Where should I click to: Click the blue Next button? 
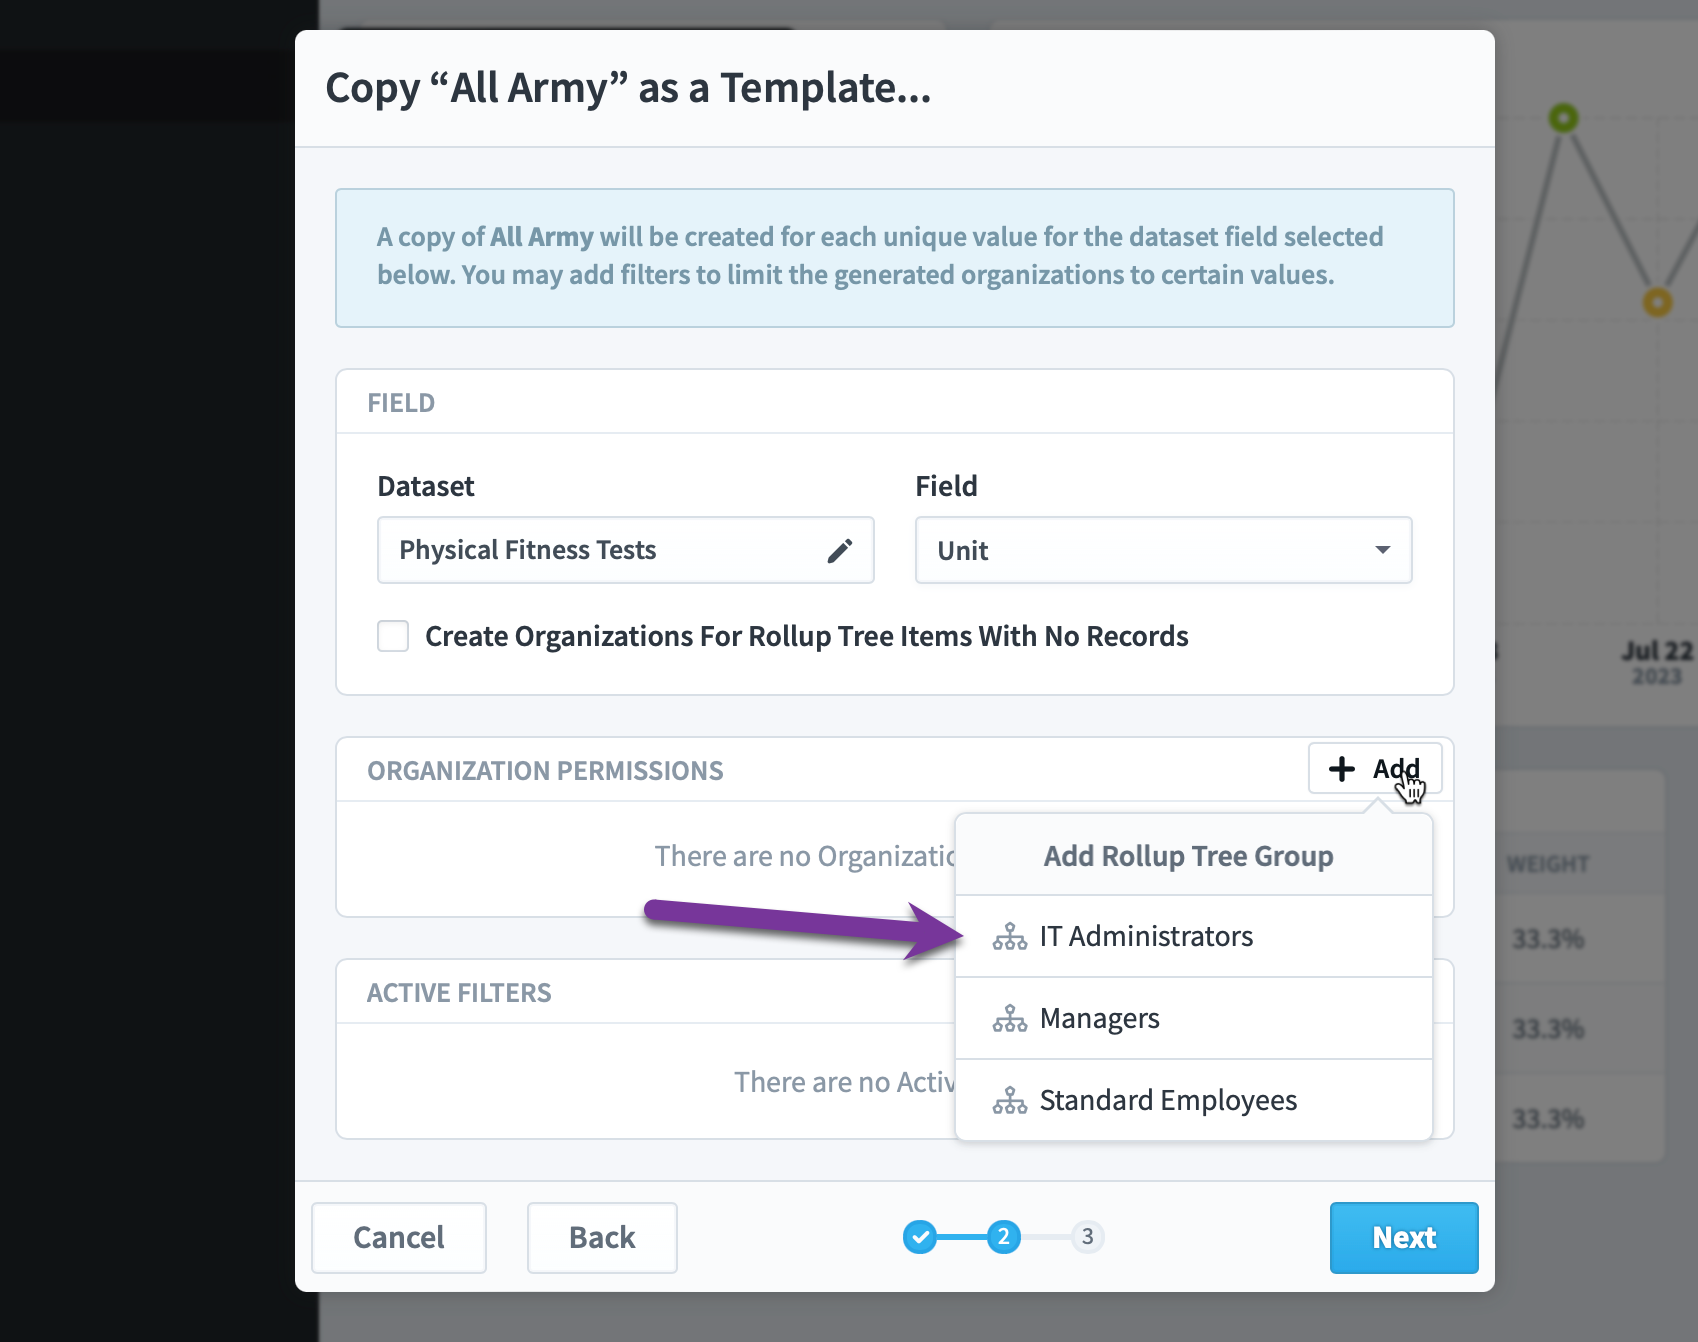pos(1404,1238)
